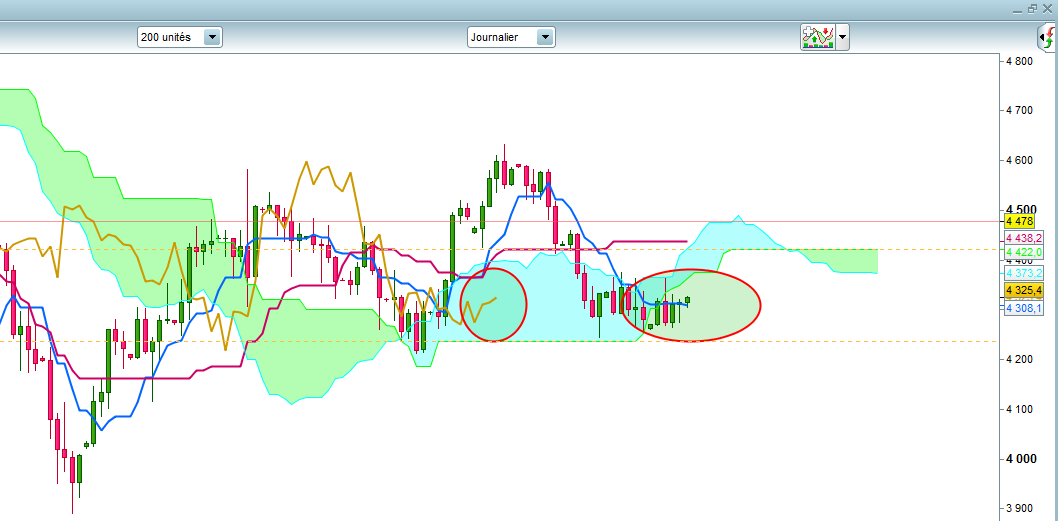Open the '200 unités' dropdown

(179, 37)
